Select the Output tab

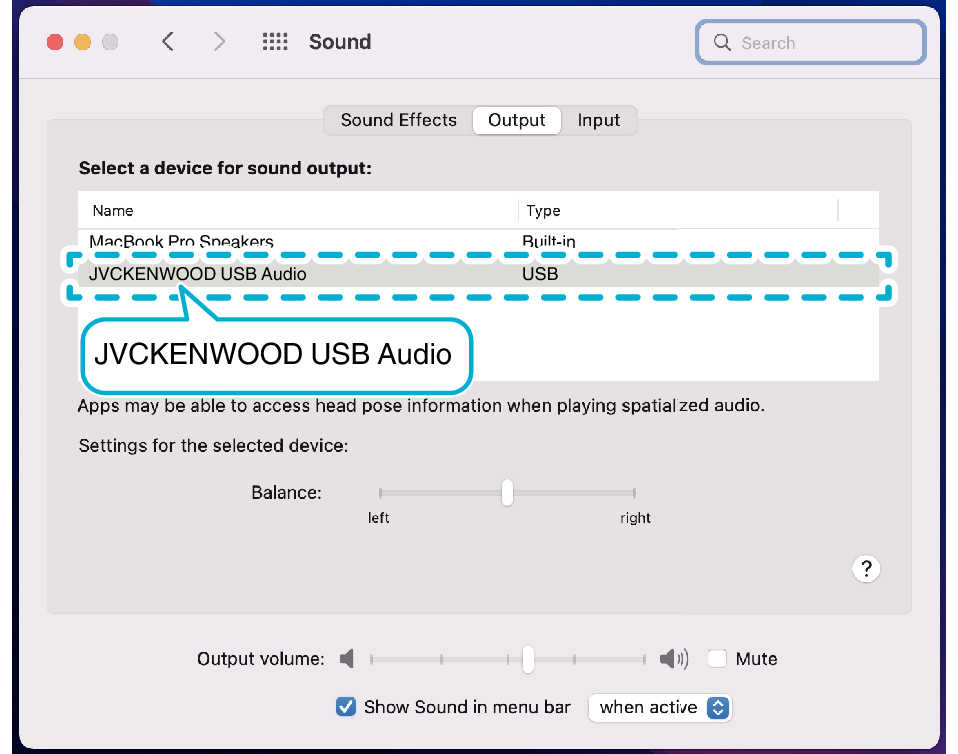[516, 120]
